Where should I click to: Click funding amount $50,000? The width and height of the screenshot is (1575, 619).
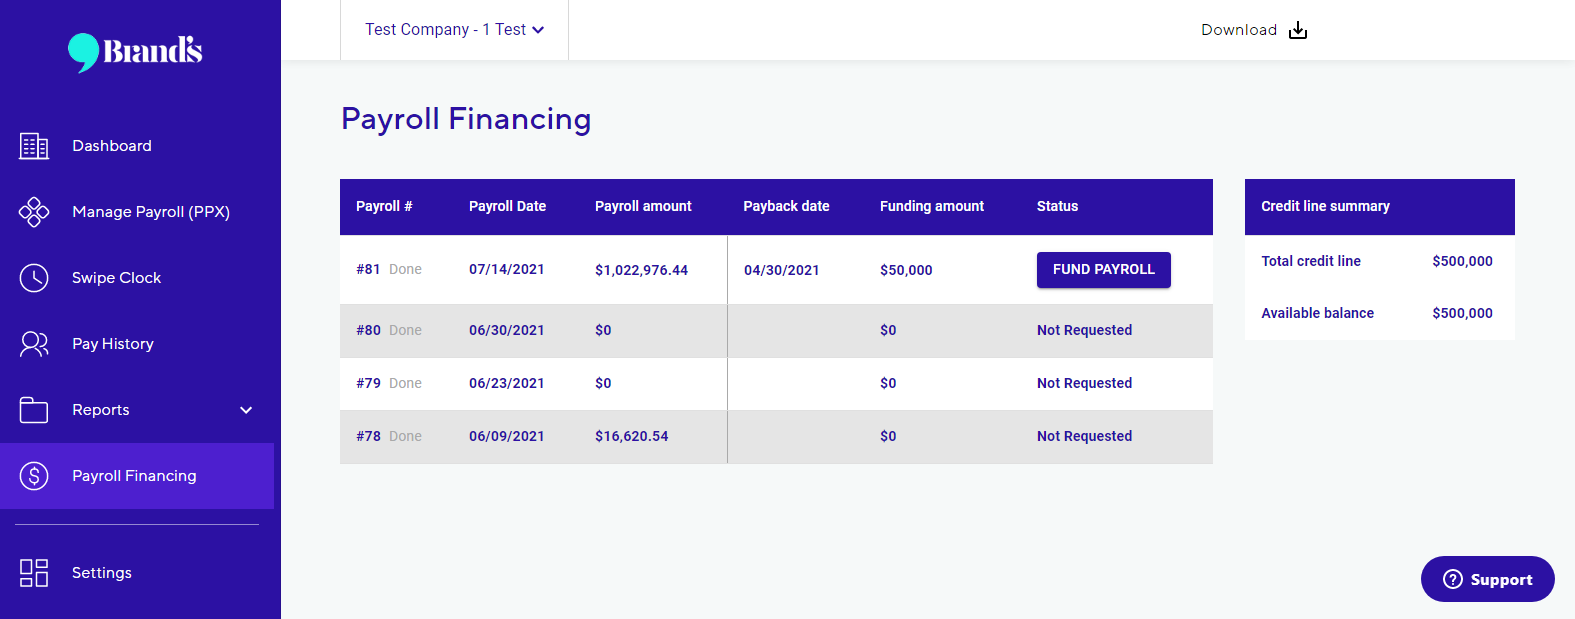pos(906,270)
